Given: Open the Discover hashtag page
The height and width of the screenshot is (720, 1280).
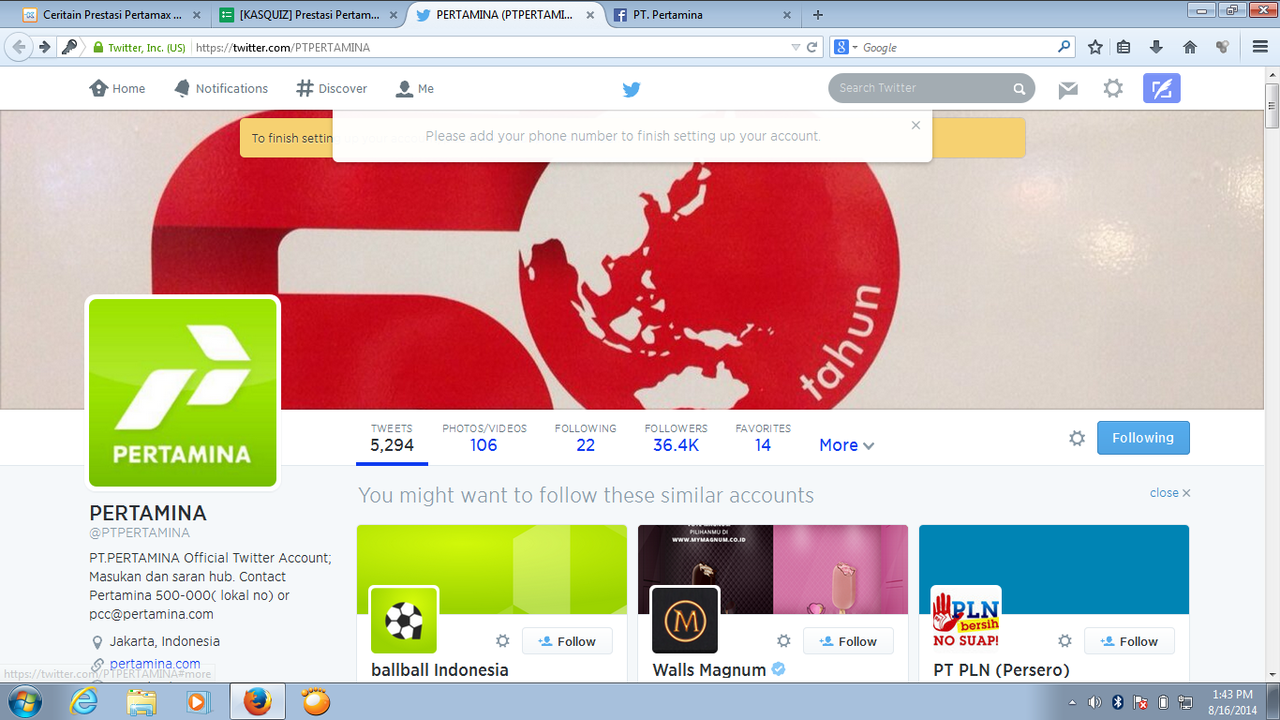Looking at the screenshot, I should click(x=332, y=88).
